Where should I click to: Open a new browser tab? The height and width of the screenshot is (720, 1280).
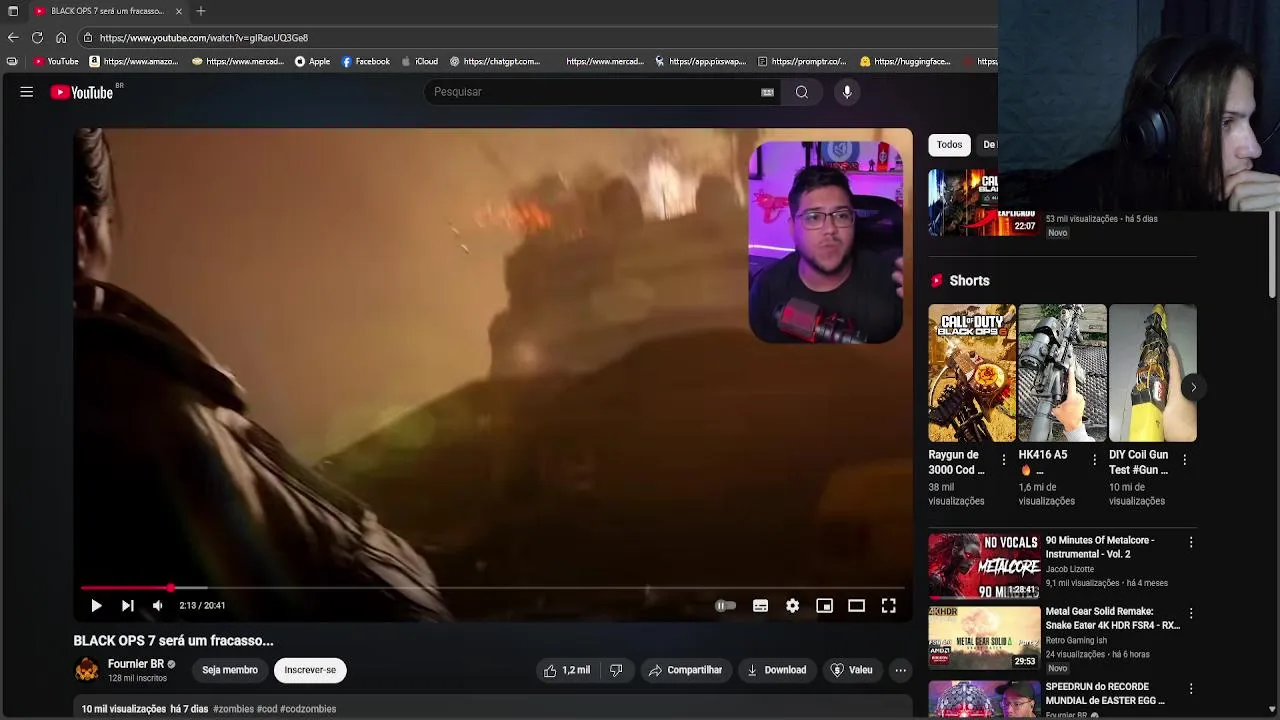click(x=201, y=11)
